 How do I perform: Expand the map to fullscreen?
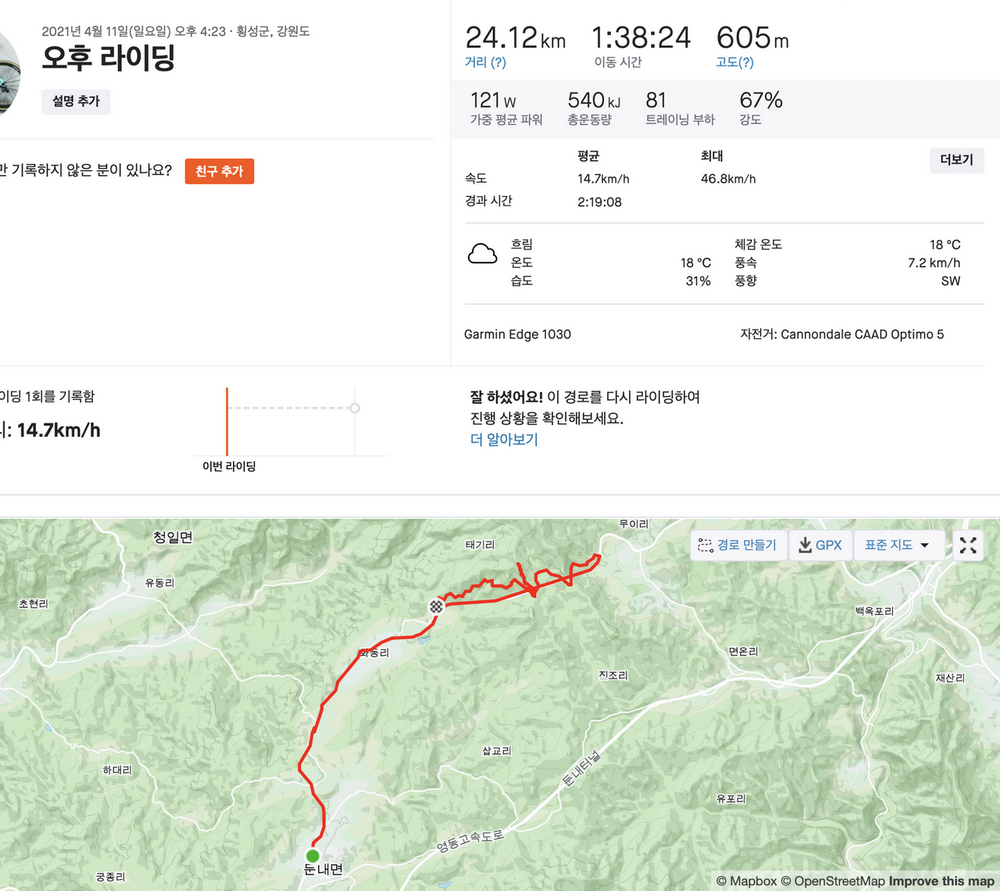(968, 545)
